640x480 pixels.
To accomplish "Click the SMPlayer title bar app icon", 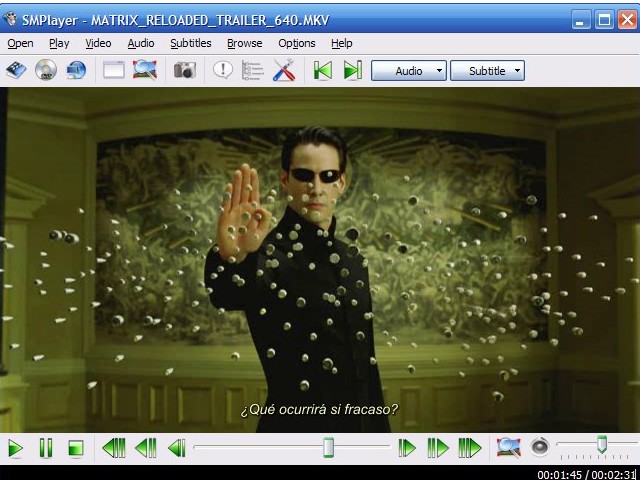I will (9, 19).
